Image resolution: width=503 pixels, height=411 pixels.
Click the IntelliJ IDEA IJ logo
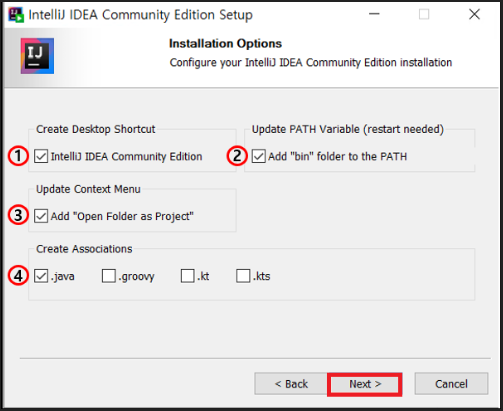37,56
